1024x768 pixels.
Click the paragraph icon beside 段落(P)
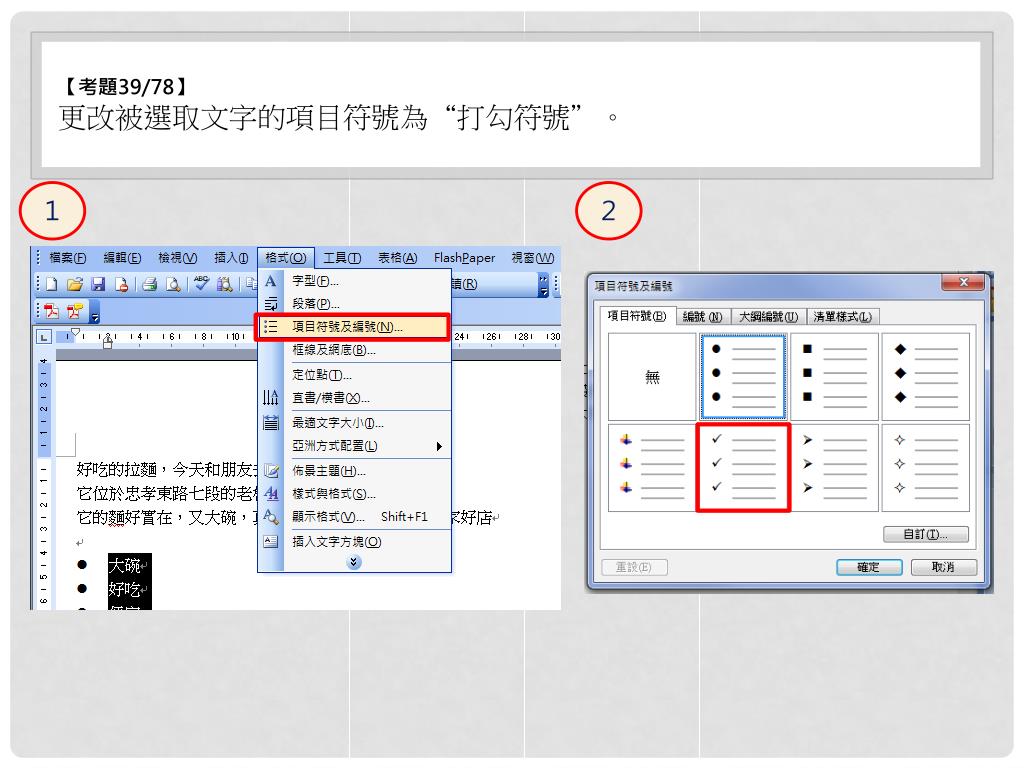(x=271, y=304)
